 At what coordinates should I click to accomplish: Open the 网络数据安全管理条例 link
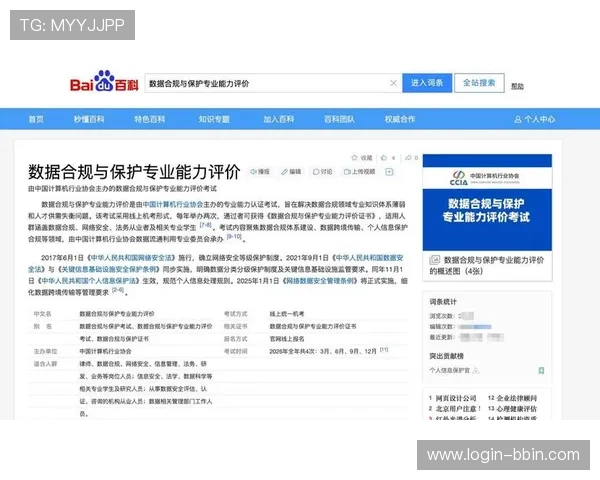click(320, 281)
